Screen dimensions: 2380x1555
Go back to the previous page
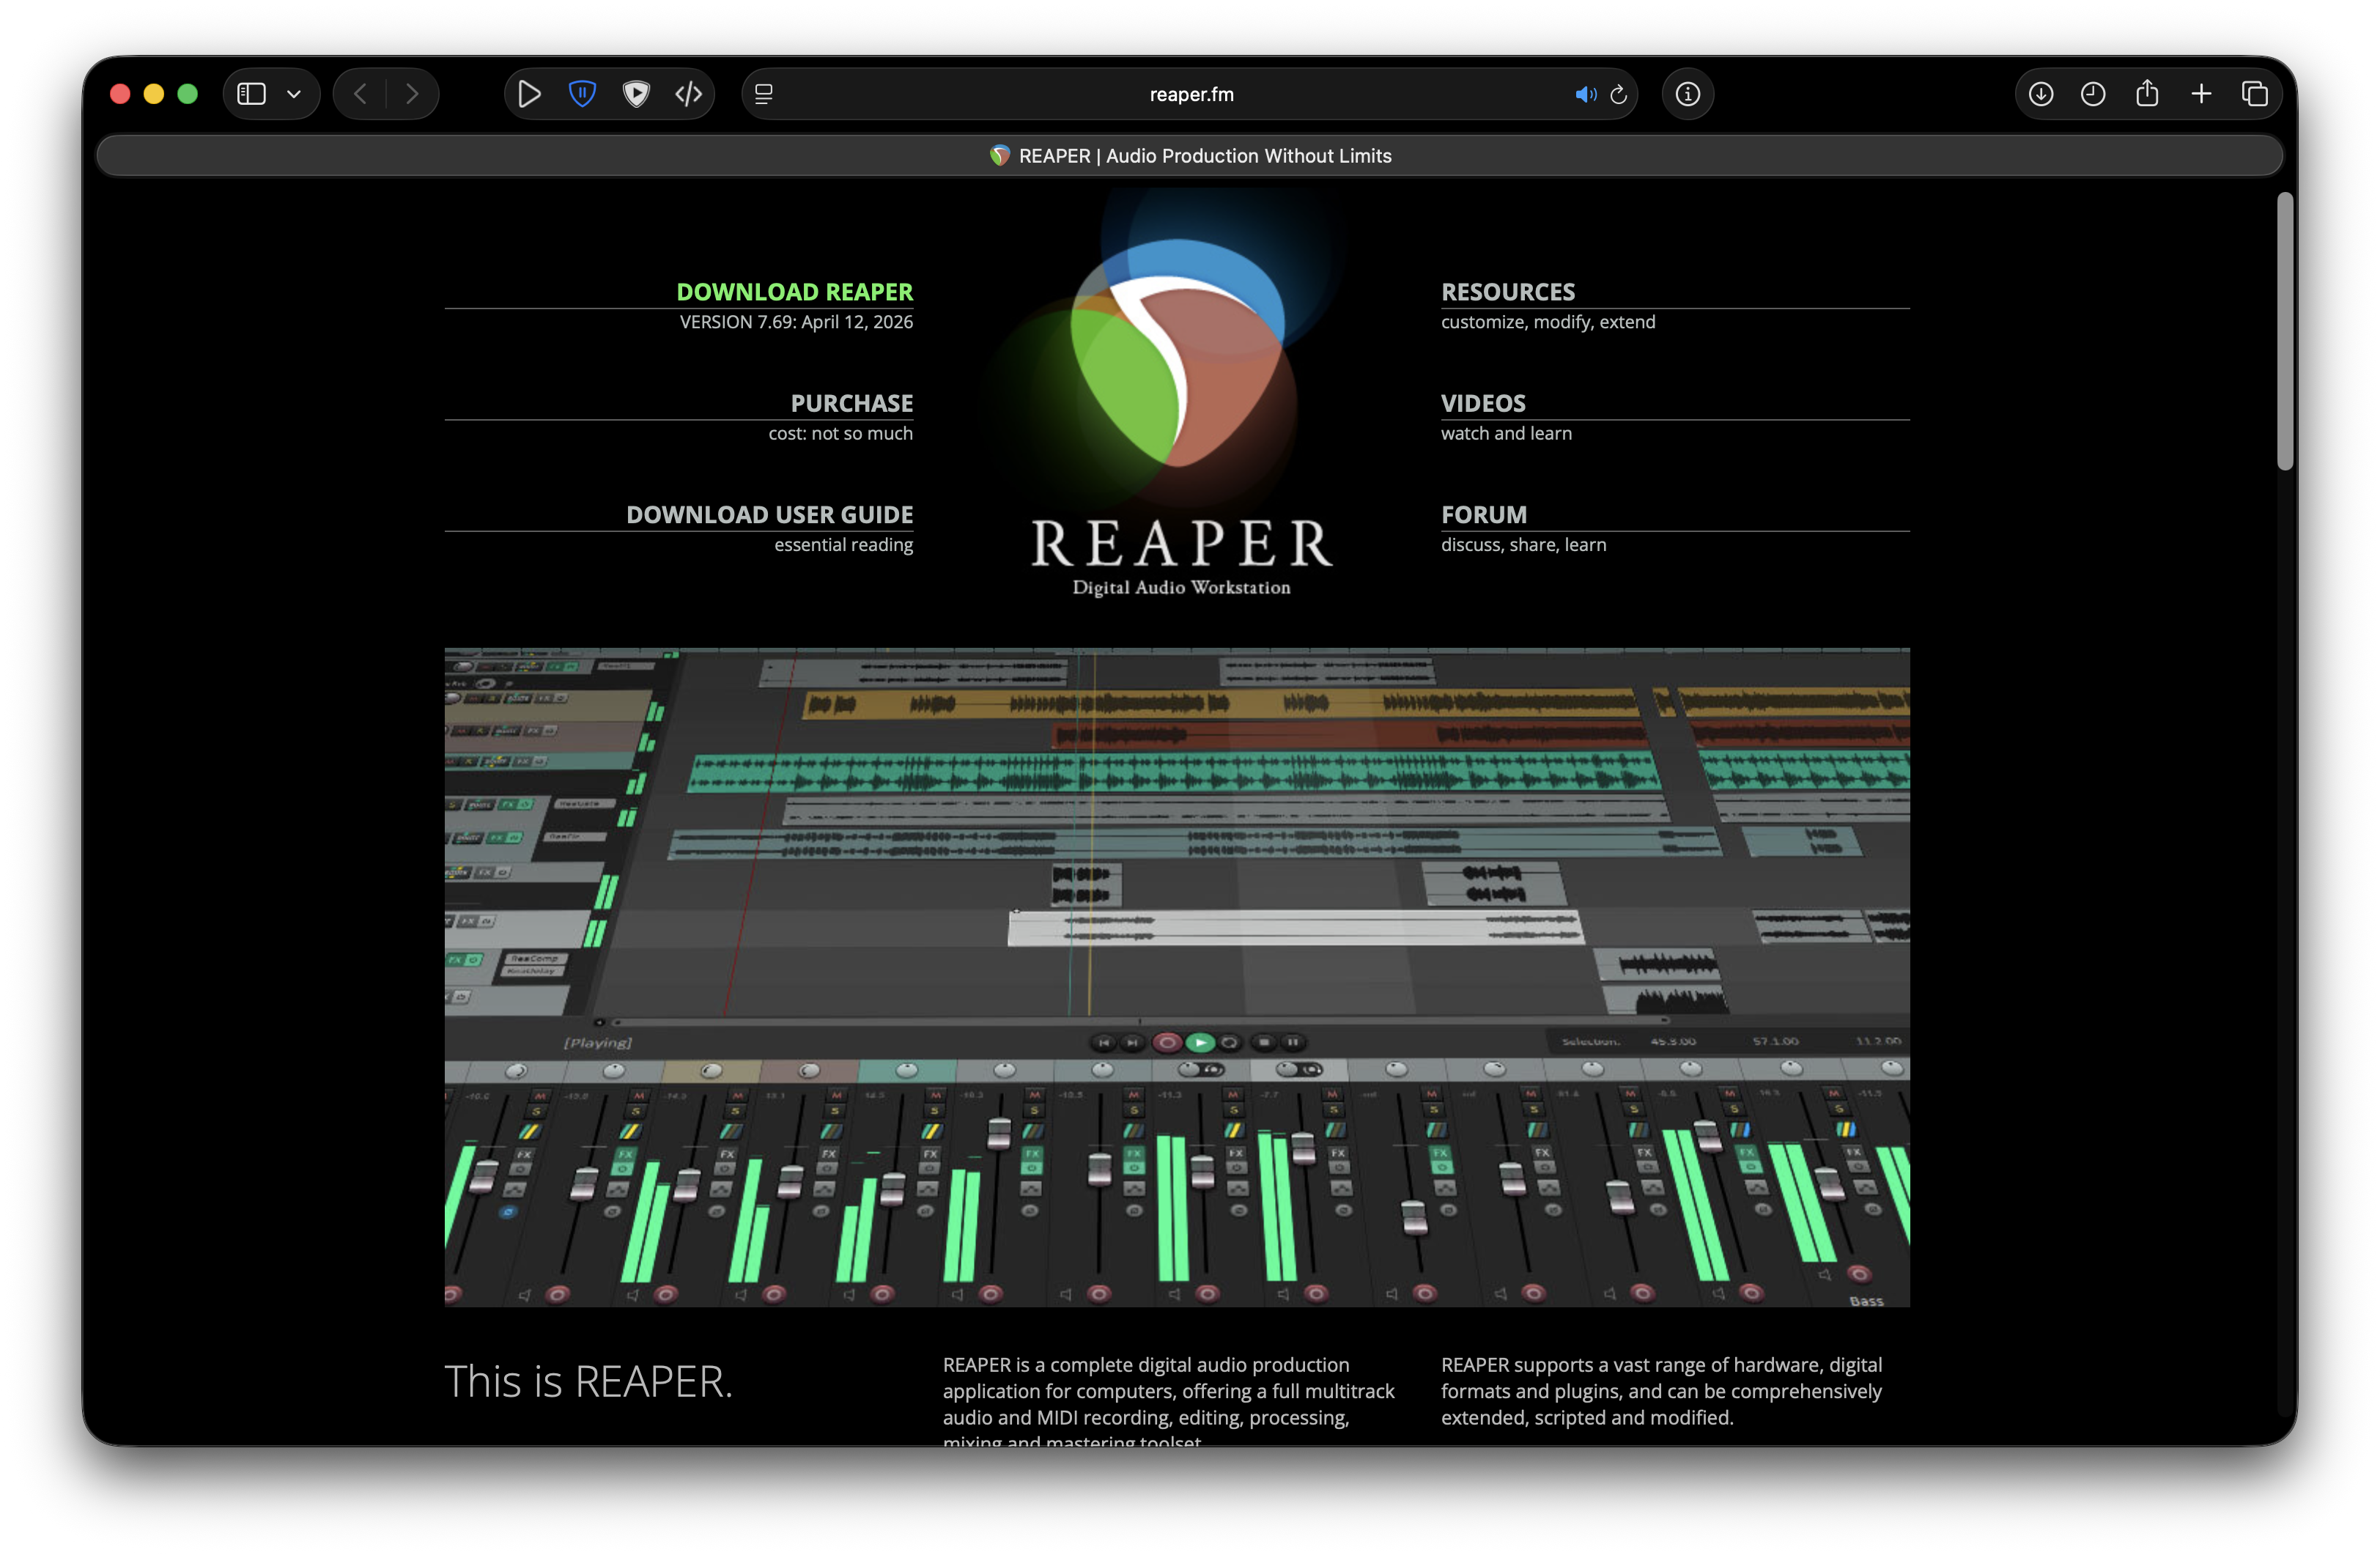(x=360, y=94)
